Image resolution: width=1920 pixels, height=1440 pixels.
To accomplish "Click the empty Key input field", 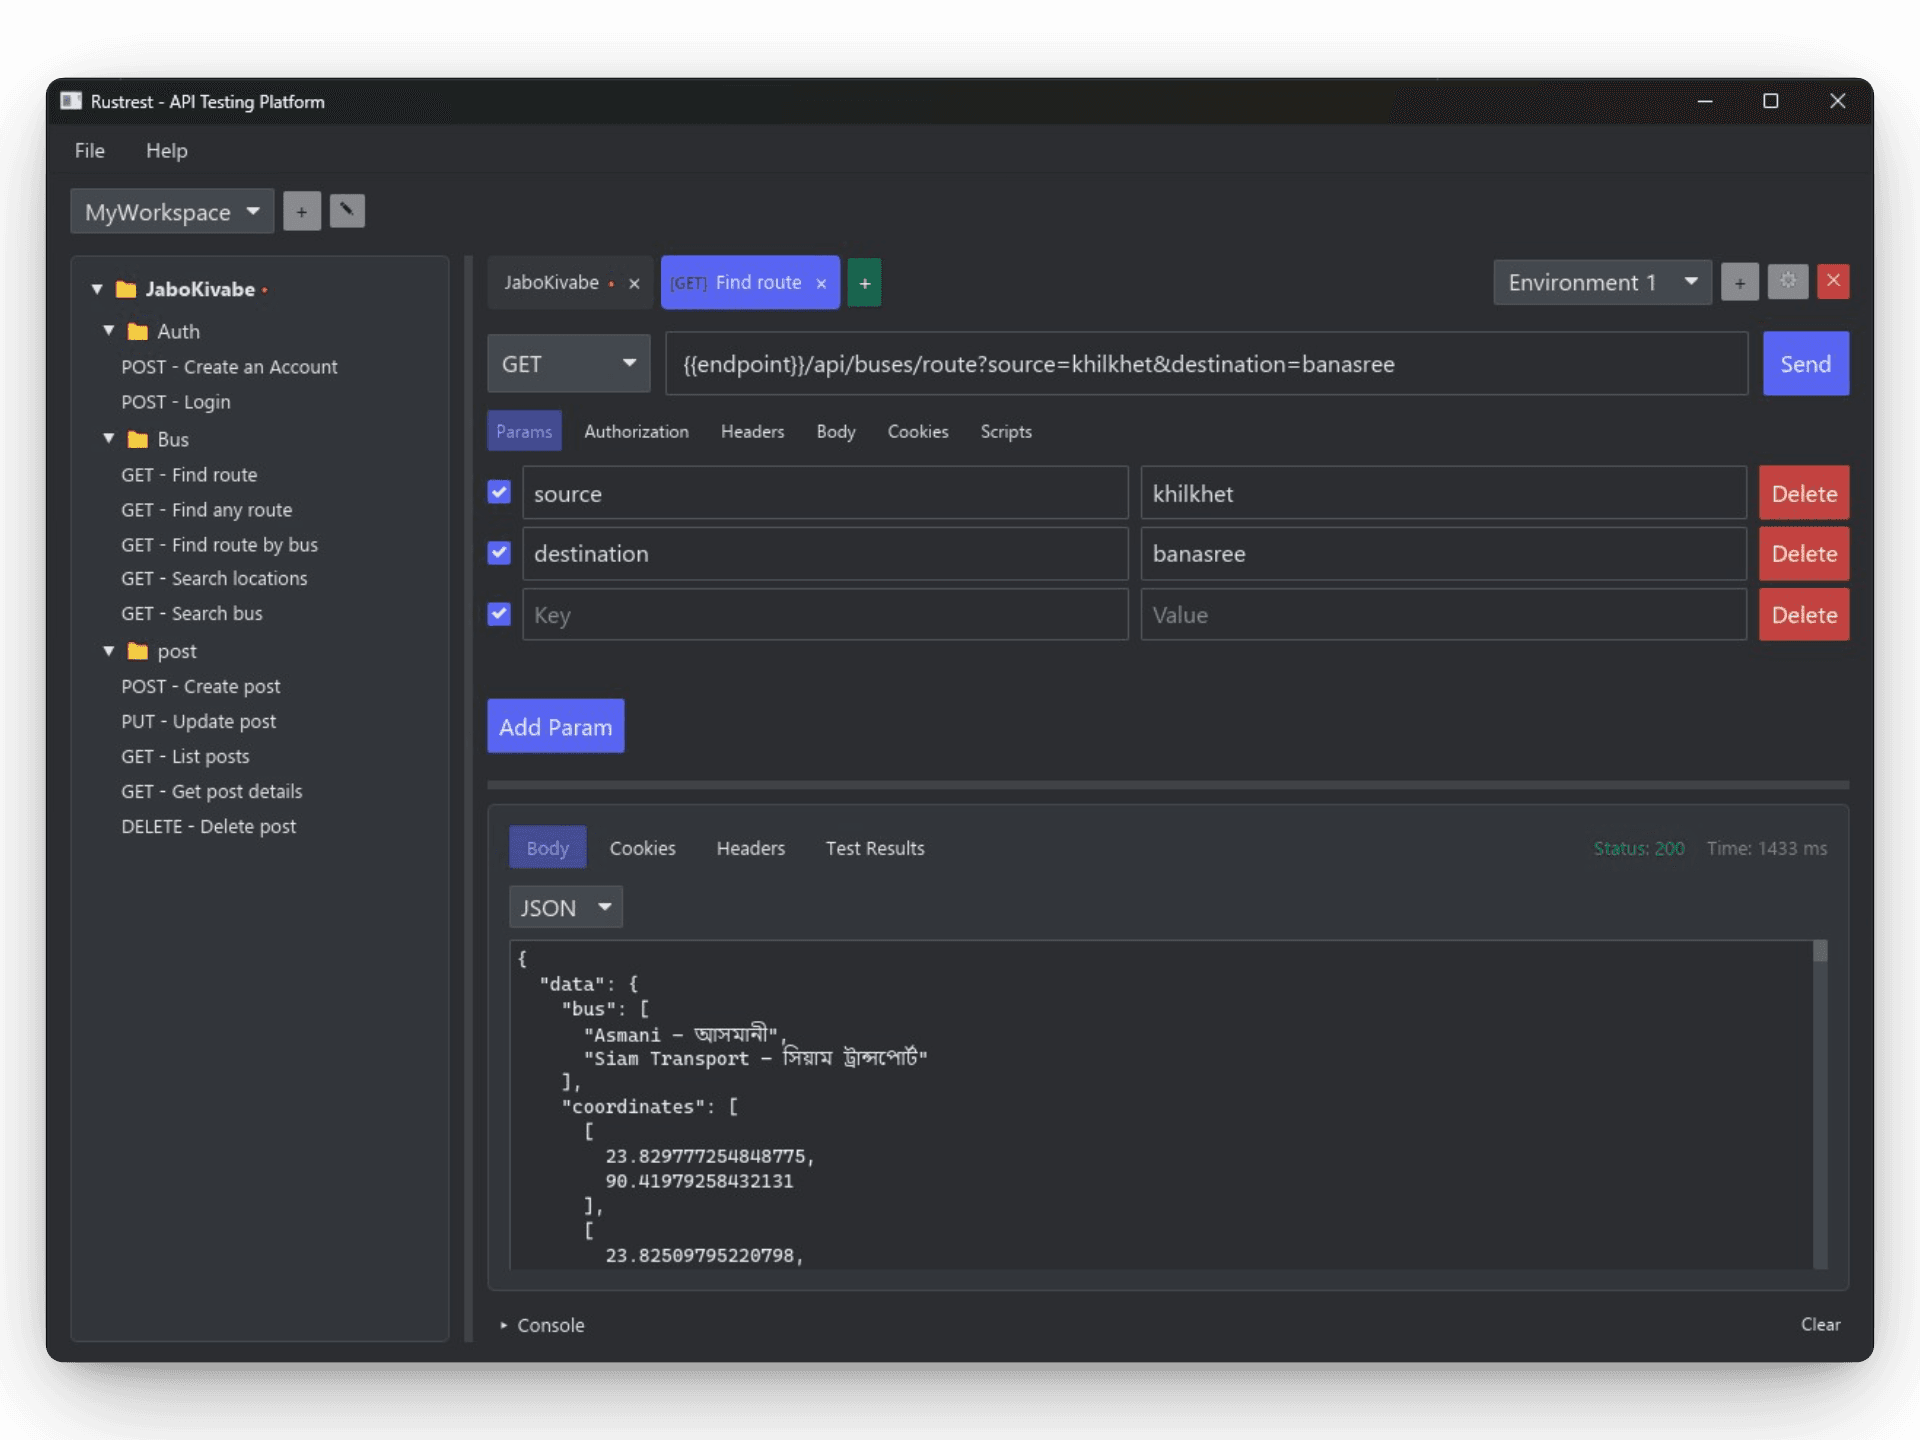I will [x=825, y=615].
